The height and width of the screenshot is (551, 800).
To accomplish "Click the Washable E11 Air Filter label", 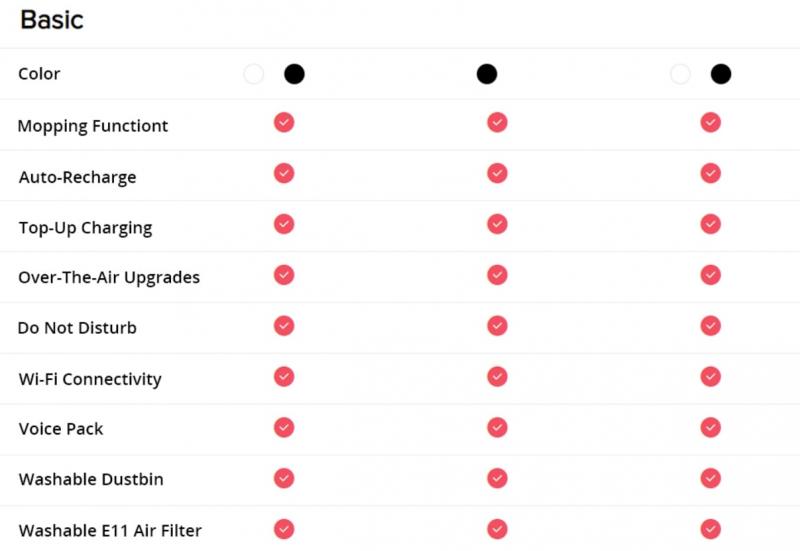I will click(x=110, y=531).
